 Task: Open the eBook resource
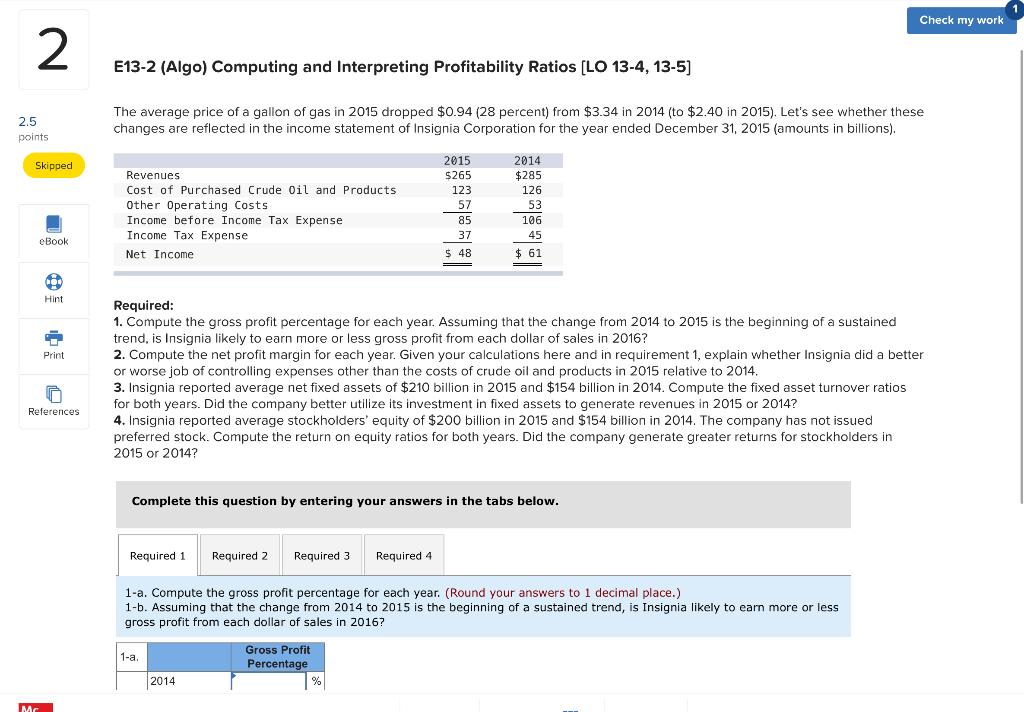point(53,231)
